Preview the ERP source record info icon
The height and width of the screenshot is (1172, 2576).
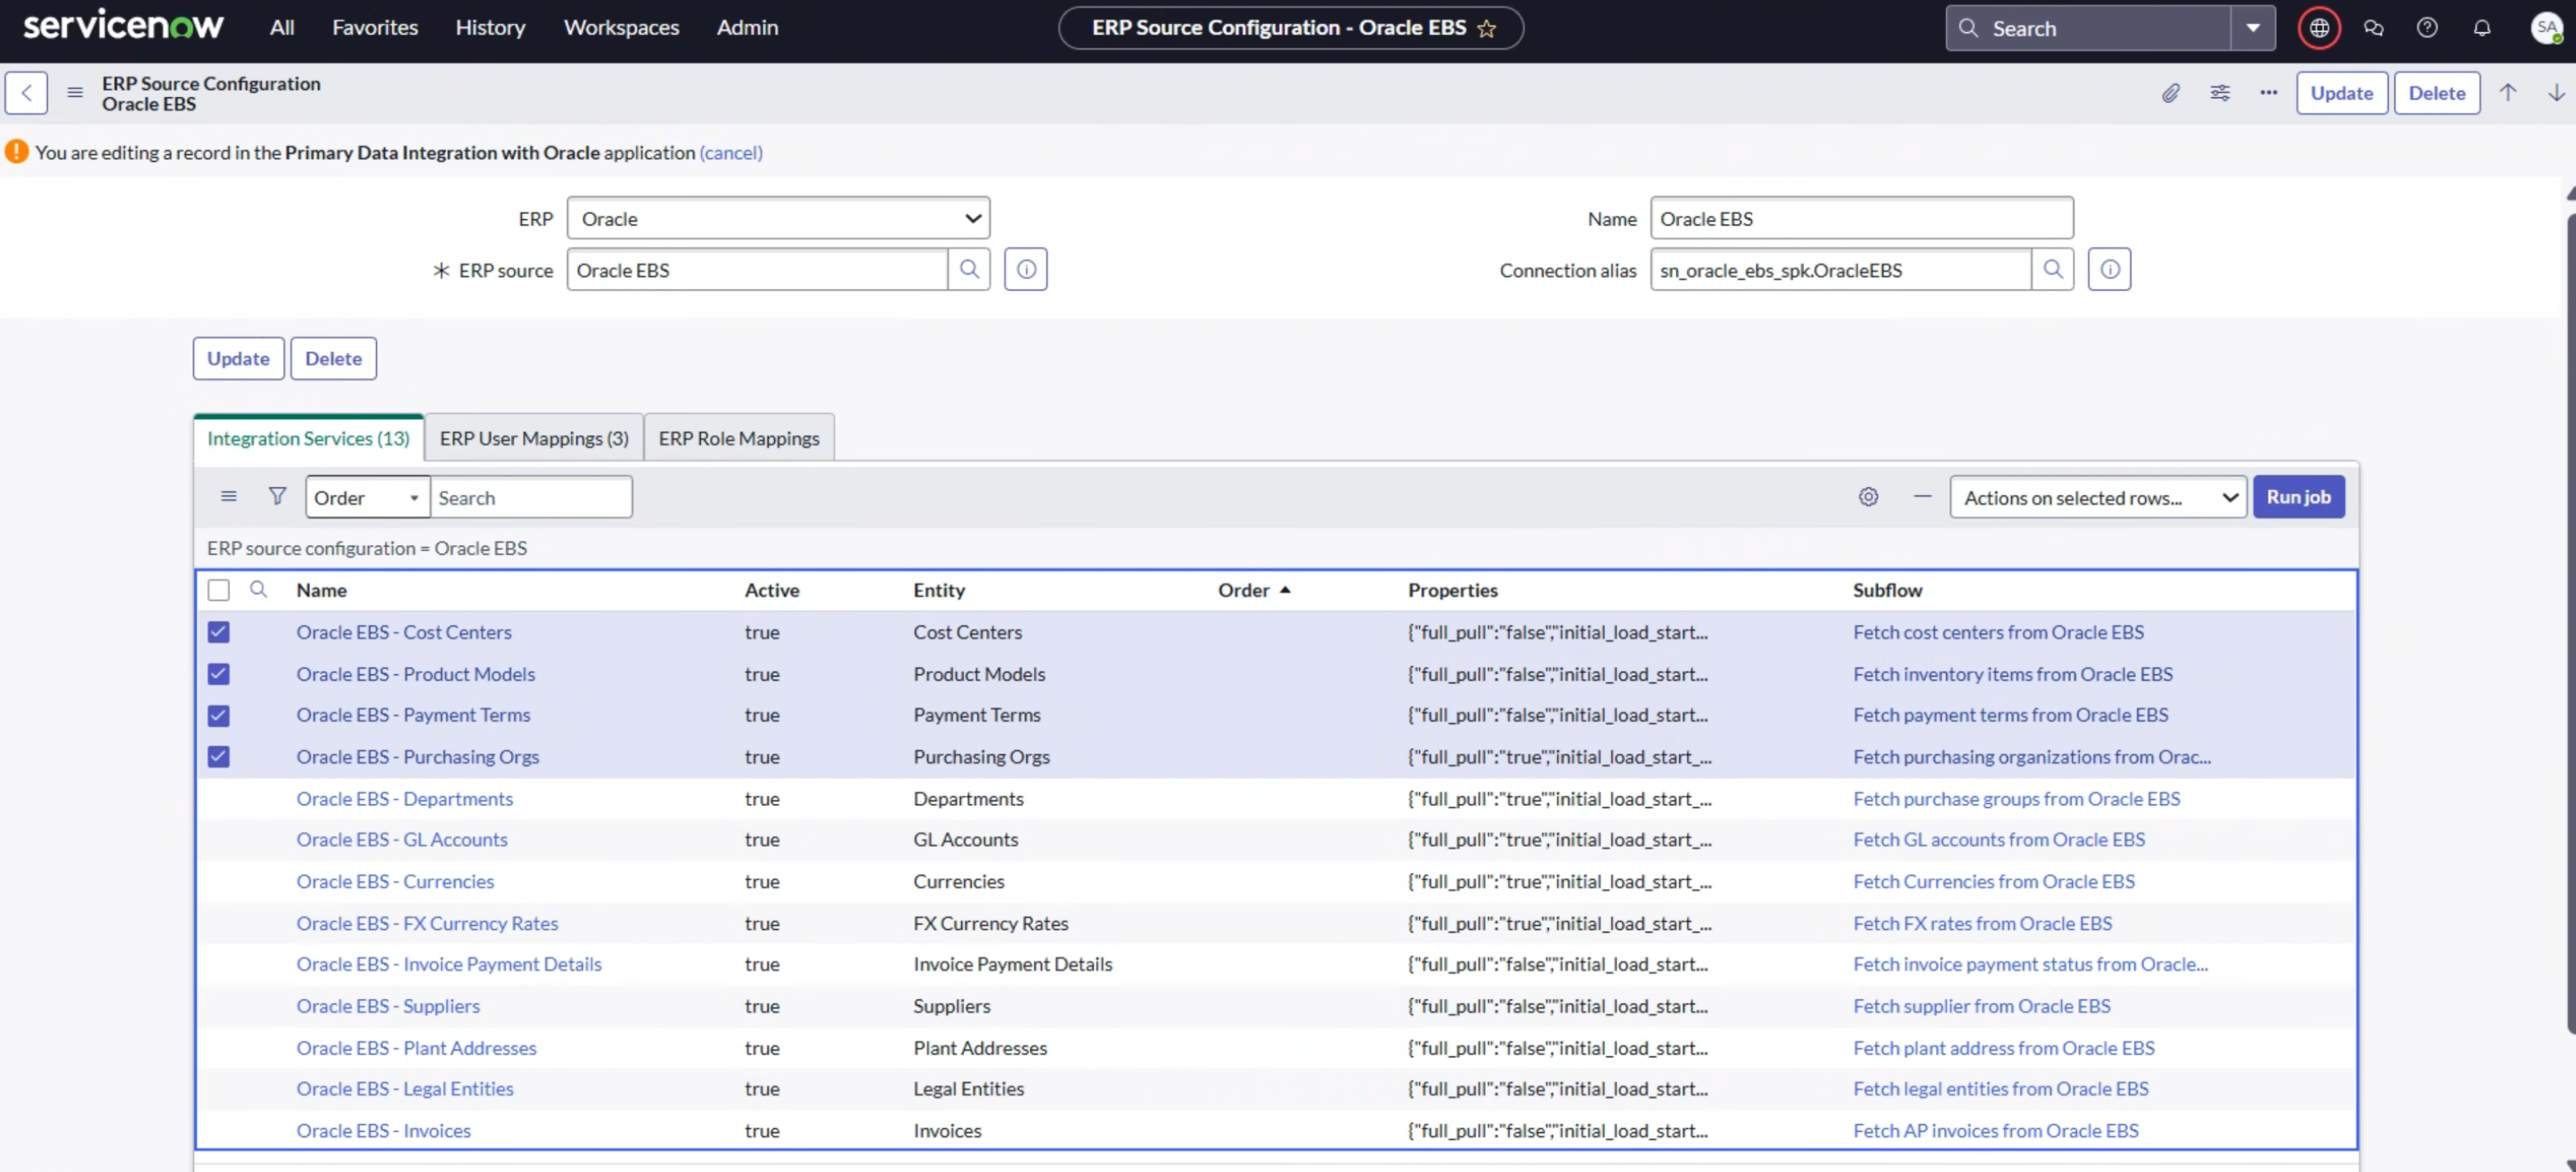1026,269
